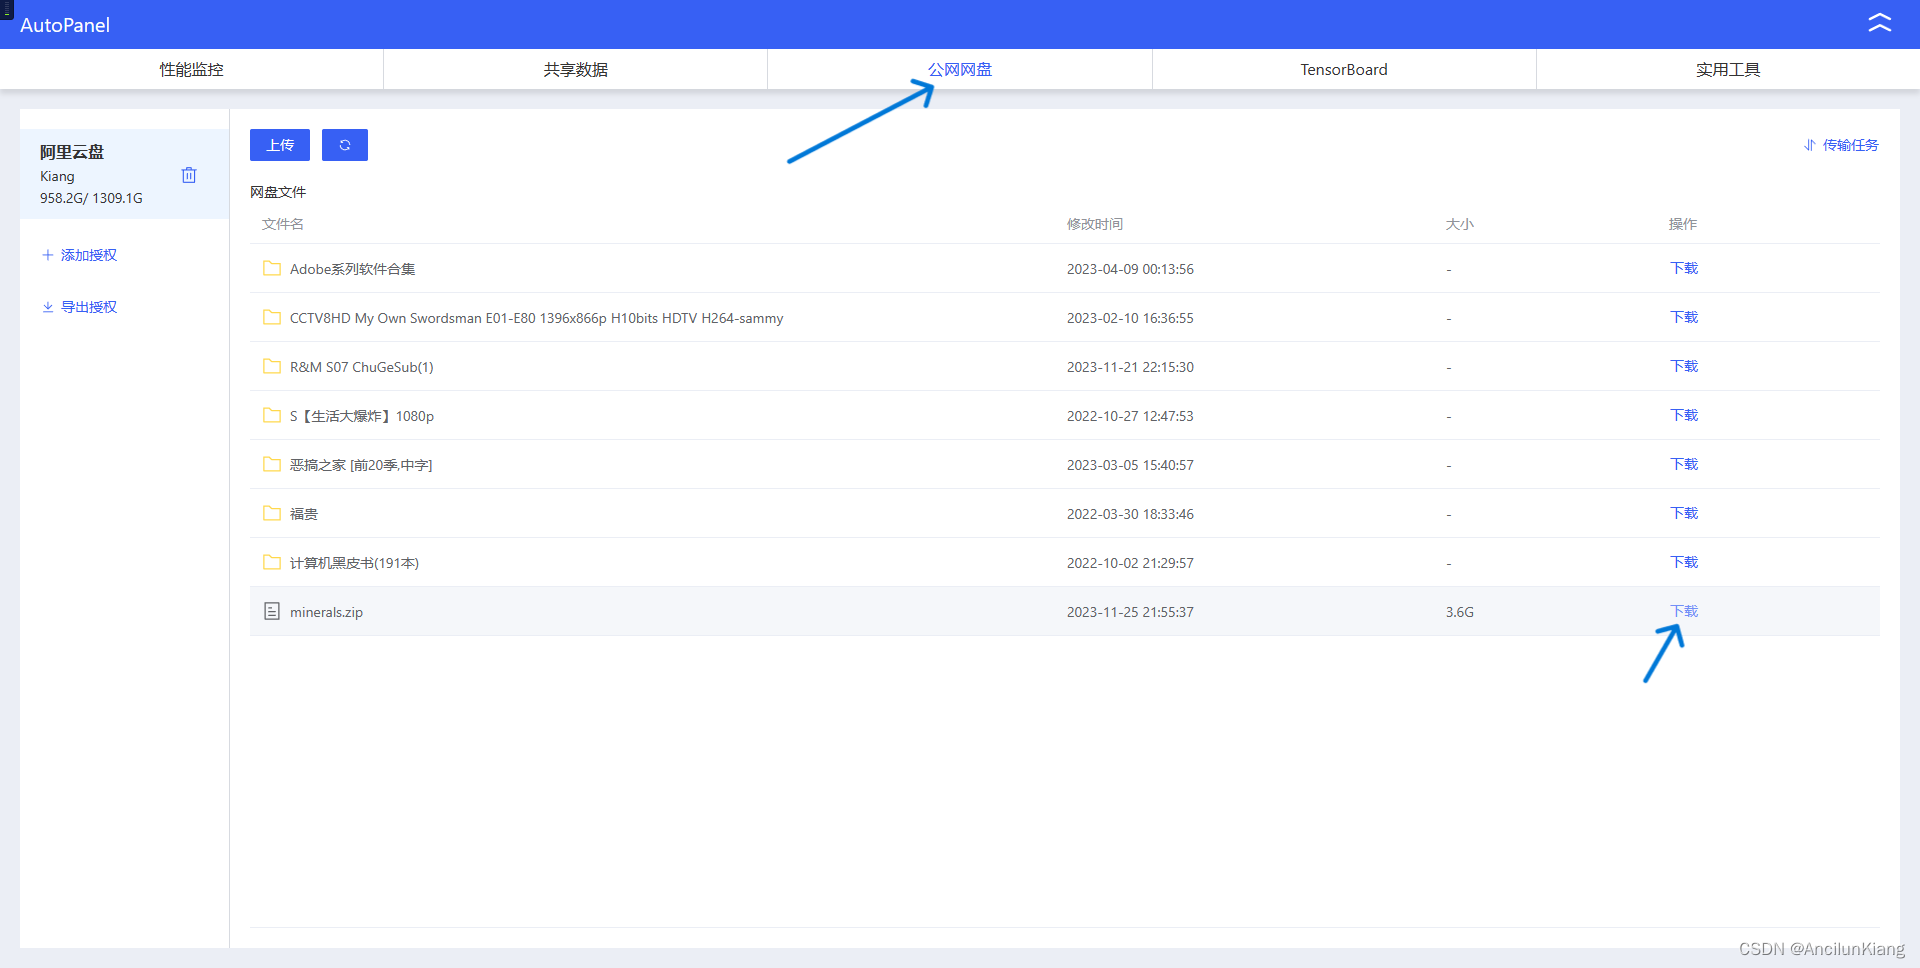Open the 实用工具 tab

1728,69
